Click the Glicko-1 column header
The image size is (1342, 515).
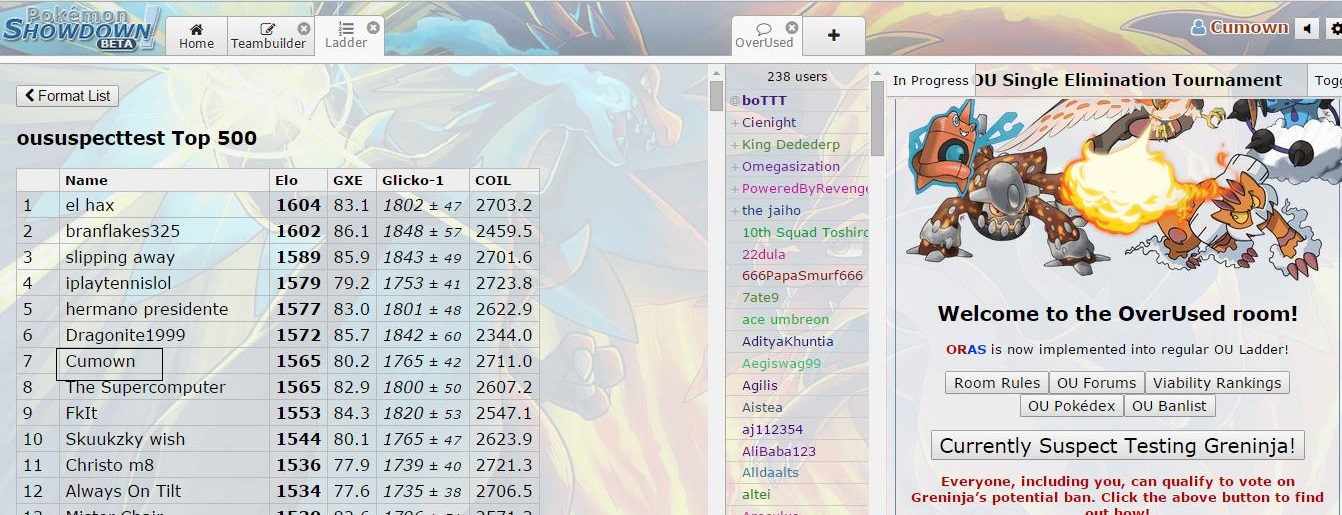(x=423, y=180)
